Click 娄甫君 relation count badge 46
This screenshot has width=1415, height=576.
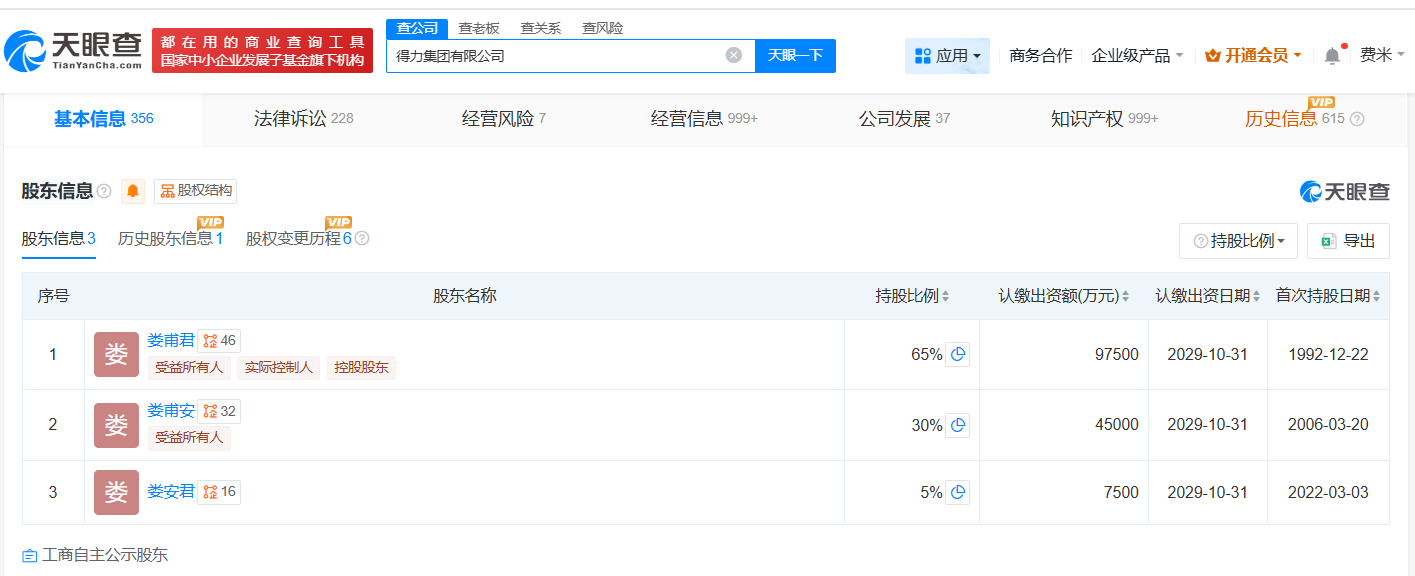pyautogui.click(x=219, y=341)
